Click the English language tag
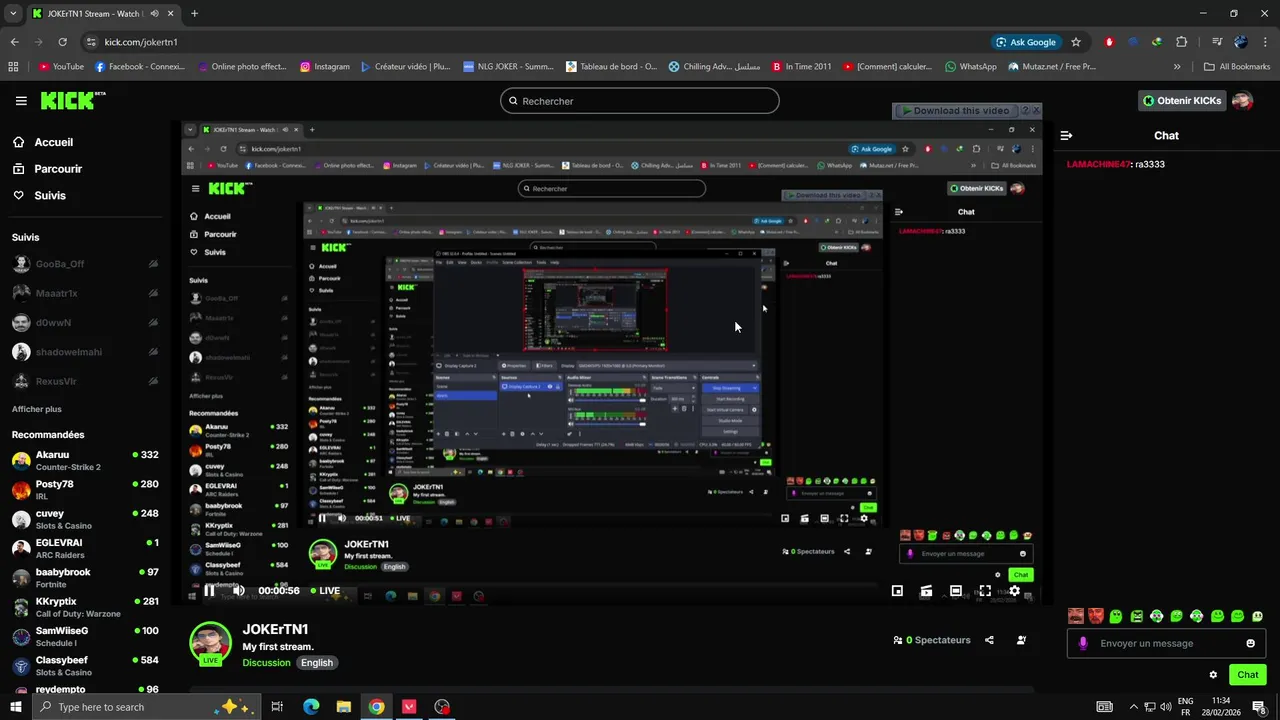The width and height of the screenshot is (1280, 720). click(x=317, y=663)
